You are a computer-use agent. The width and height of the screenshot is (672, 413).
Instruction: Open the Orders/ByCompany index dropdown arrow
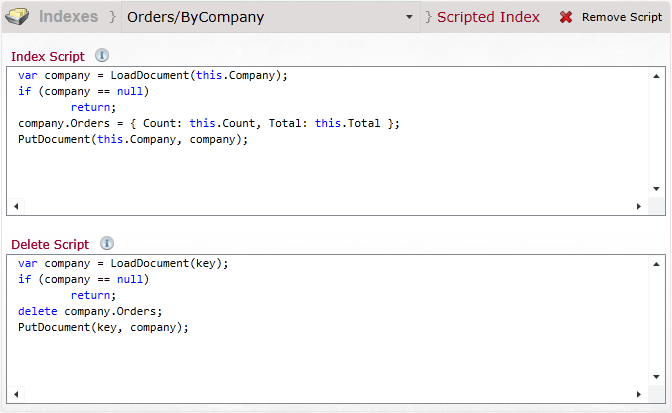409,17
